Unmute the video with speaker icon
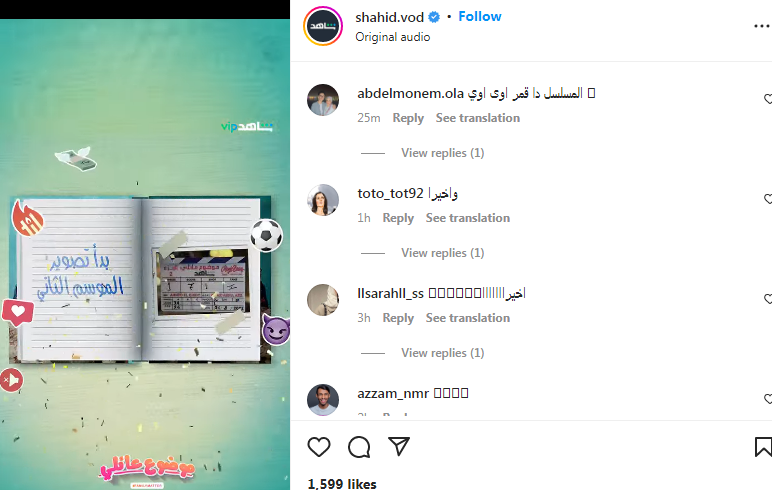Image resolution: width=772 pixels, height=490 pixels. (11, 380)
